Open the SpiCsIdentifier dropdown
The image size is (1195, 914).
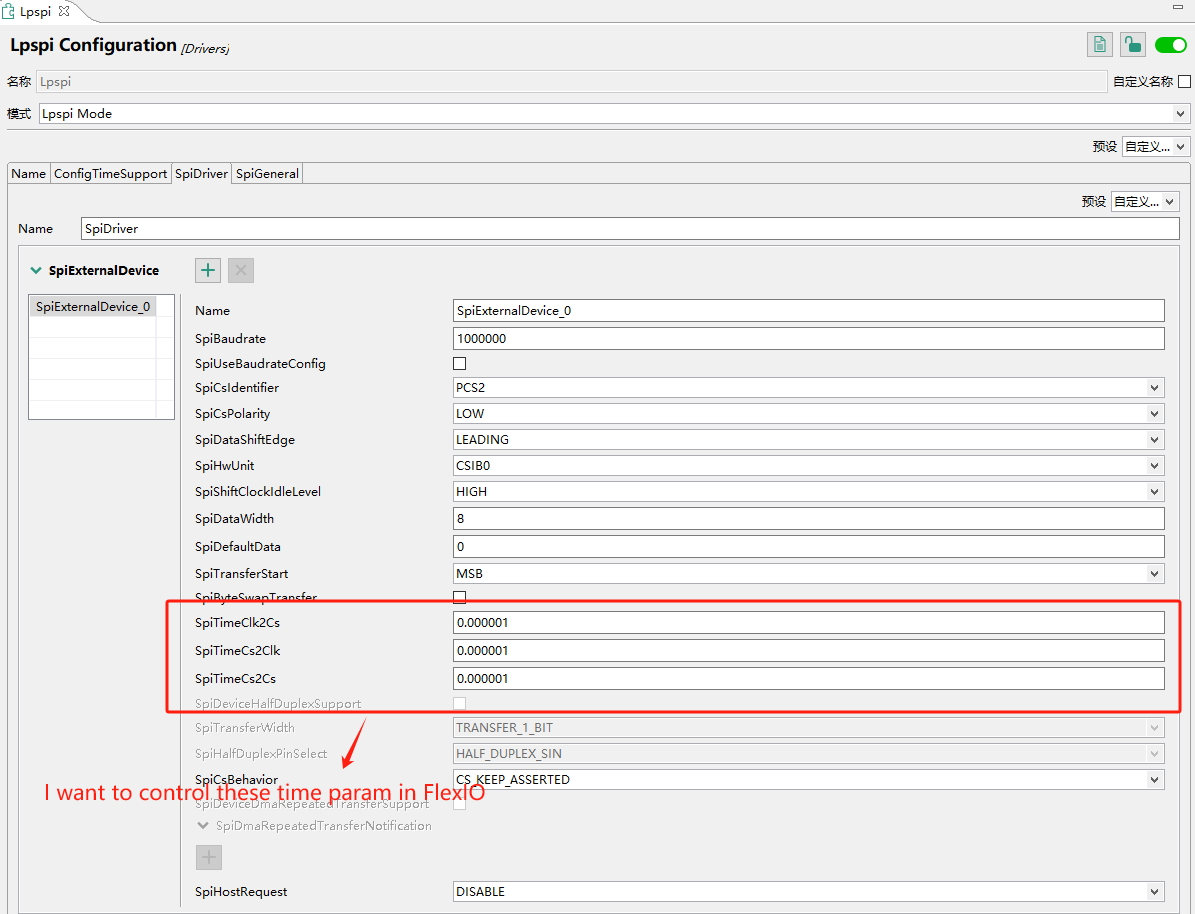click(809, 388)
